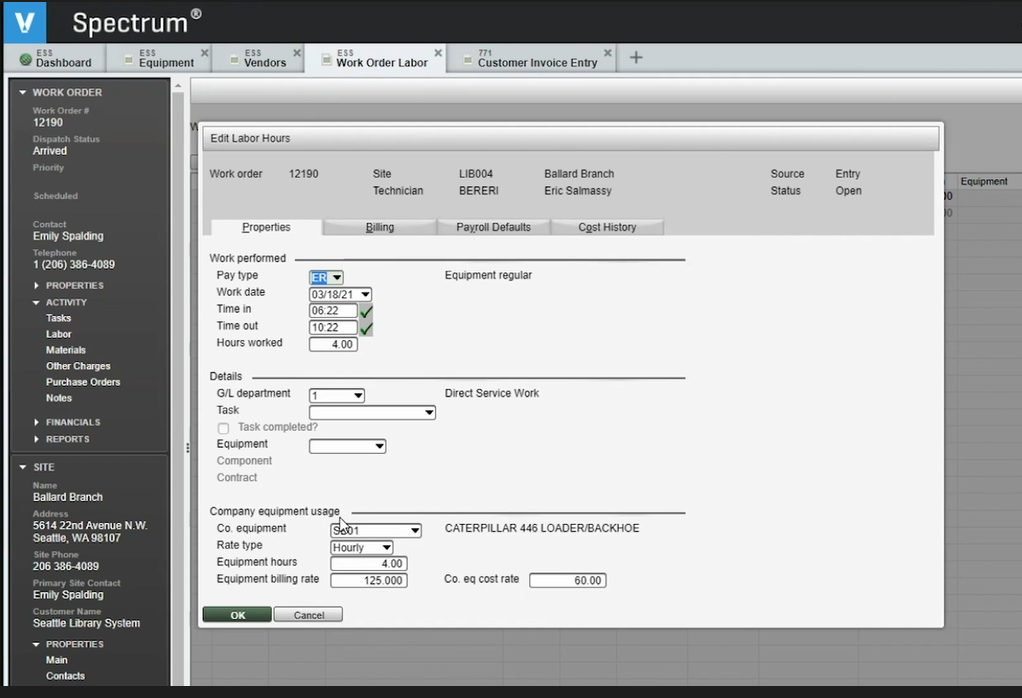Close the Vendors tab
The width and height of the screenshot is (1022, 698).
pos(297,53)
